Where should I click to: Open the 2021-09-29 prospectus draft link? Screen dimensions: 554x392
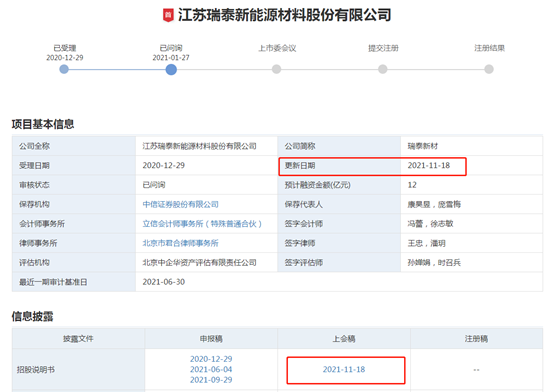tap(211, 380)
